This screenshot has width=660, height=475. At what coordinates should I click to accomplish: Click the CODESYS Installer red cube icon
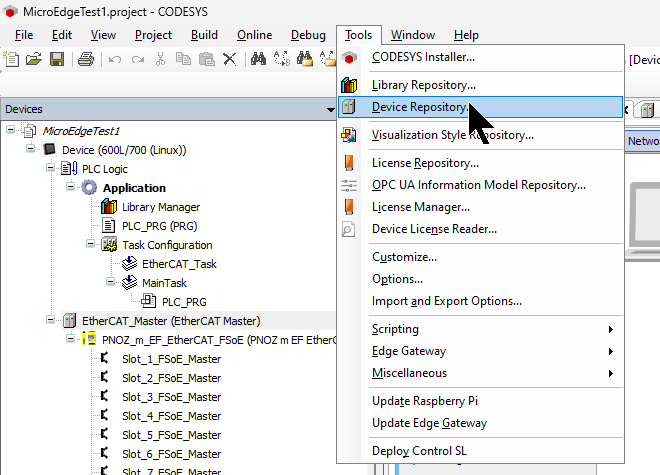coord(349,57)
